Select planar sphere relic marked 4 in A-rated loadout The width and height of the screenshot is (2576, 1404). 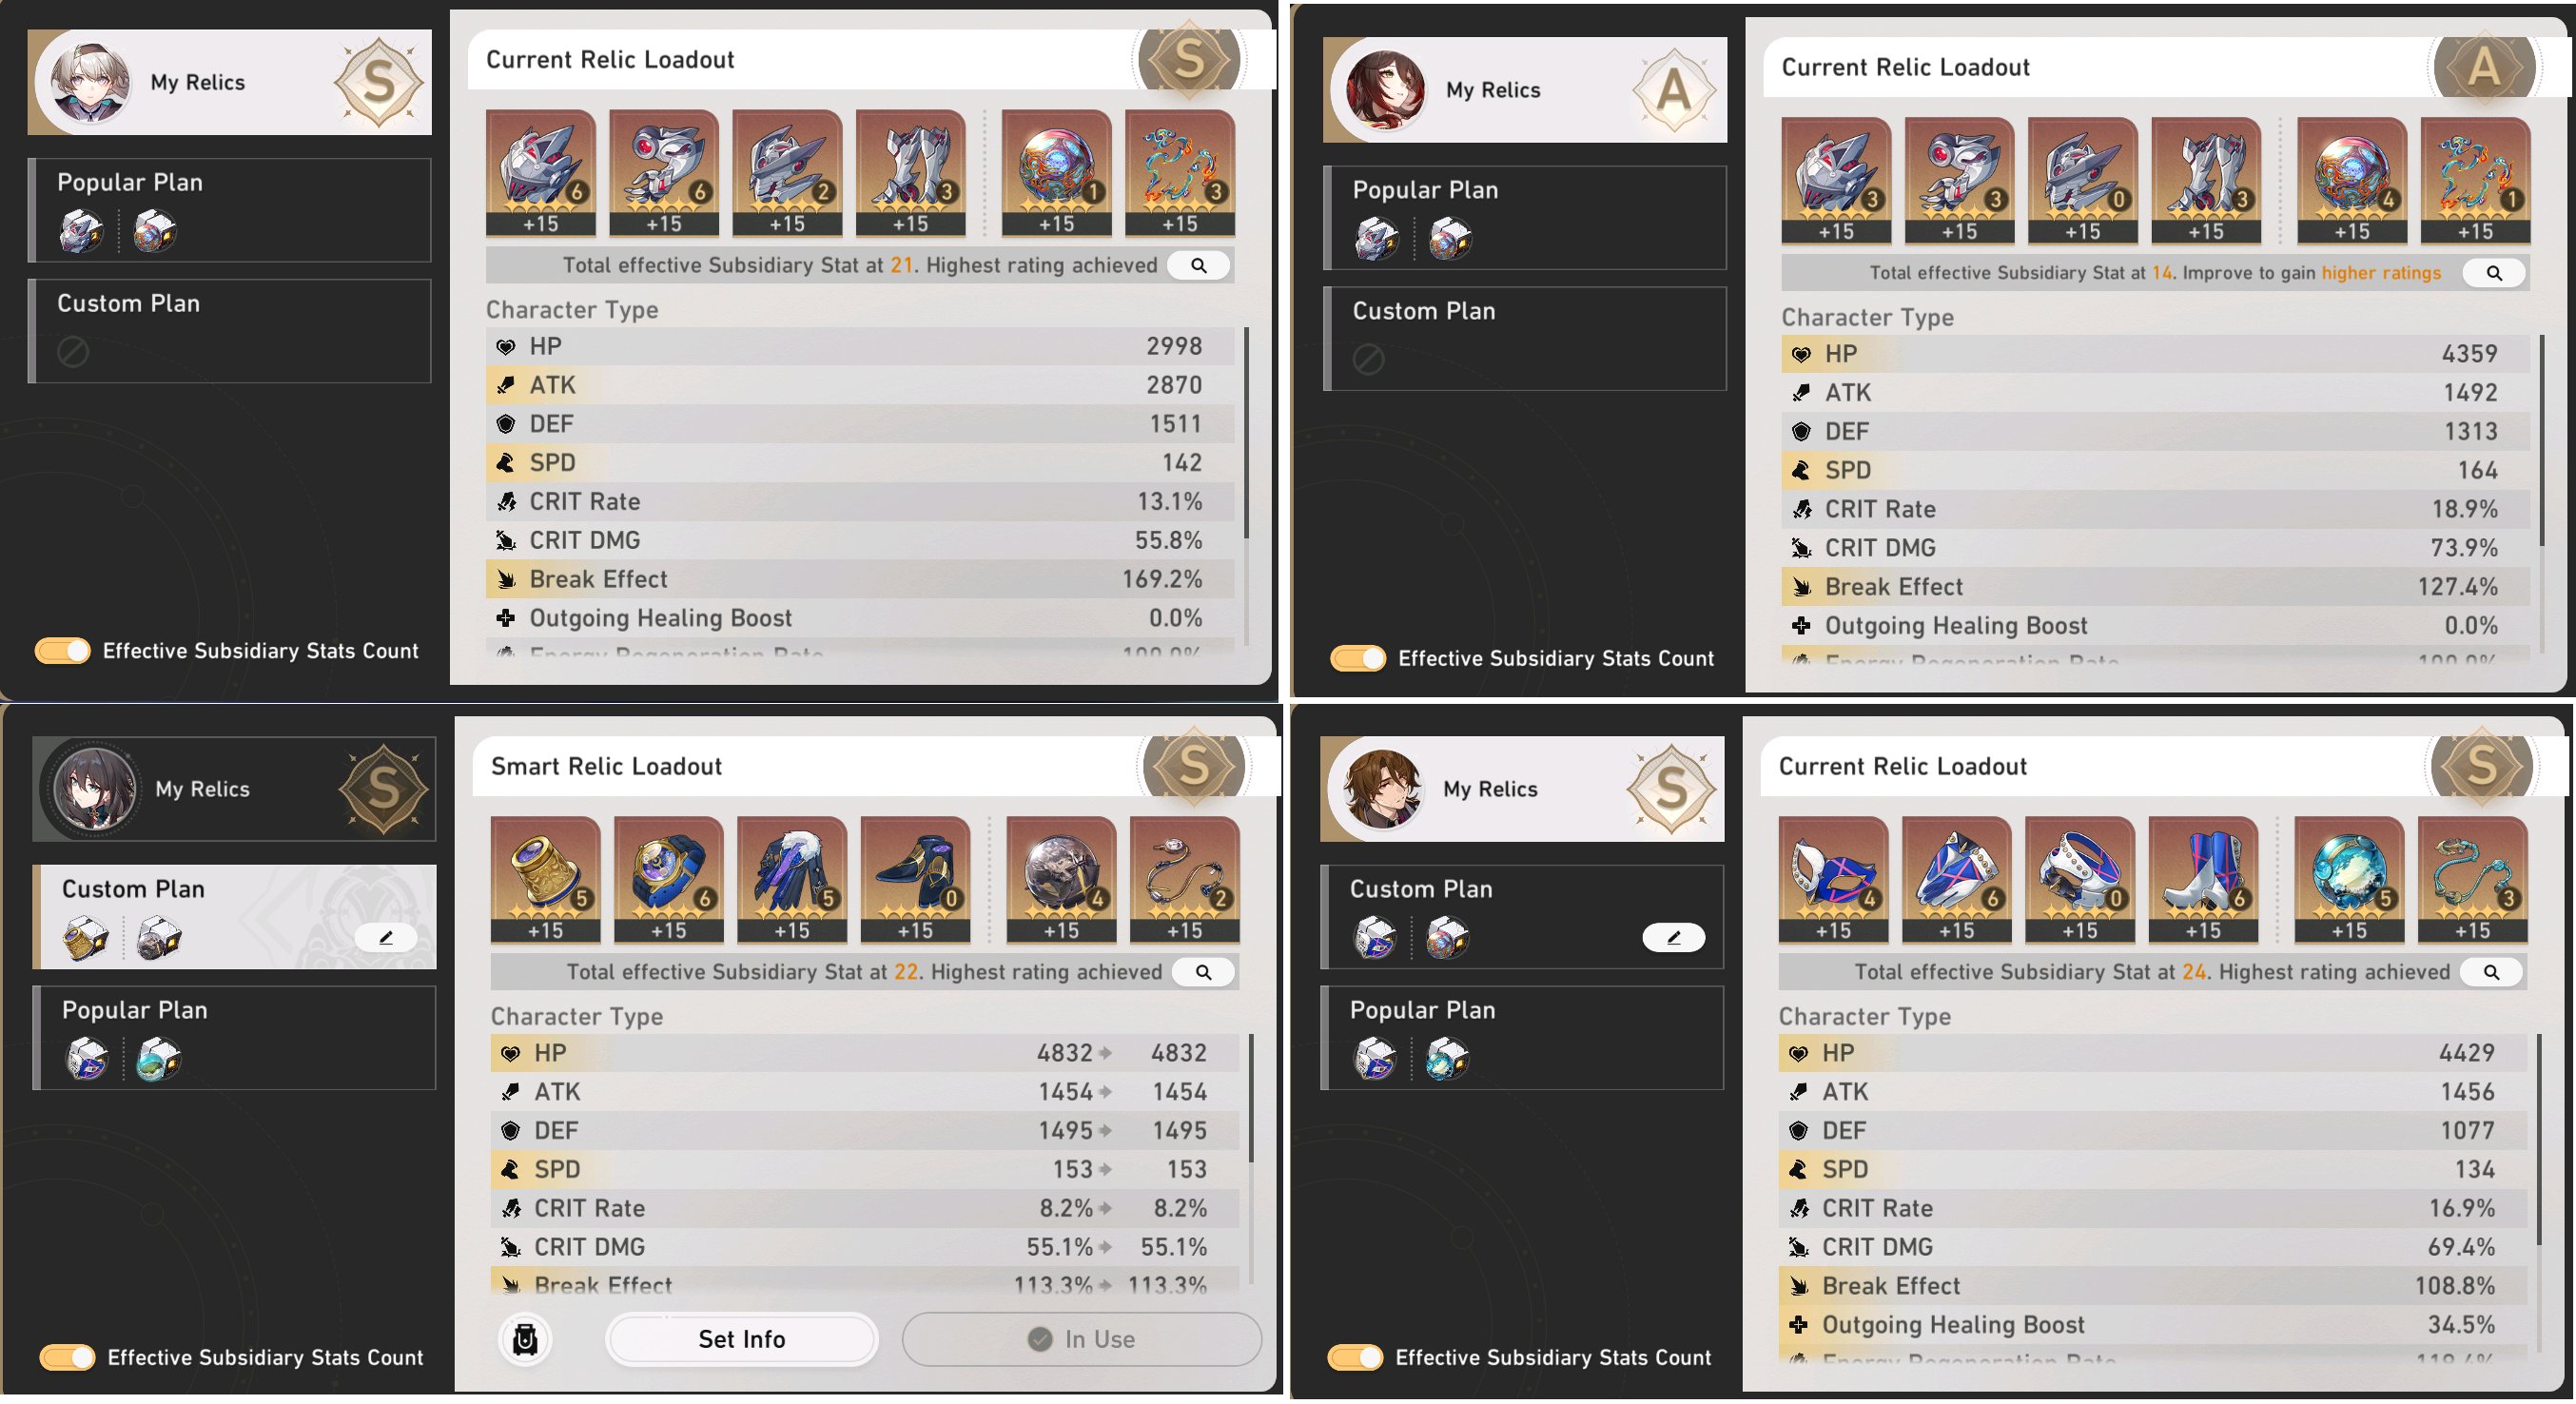(2351, 180)
